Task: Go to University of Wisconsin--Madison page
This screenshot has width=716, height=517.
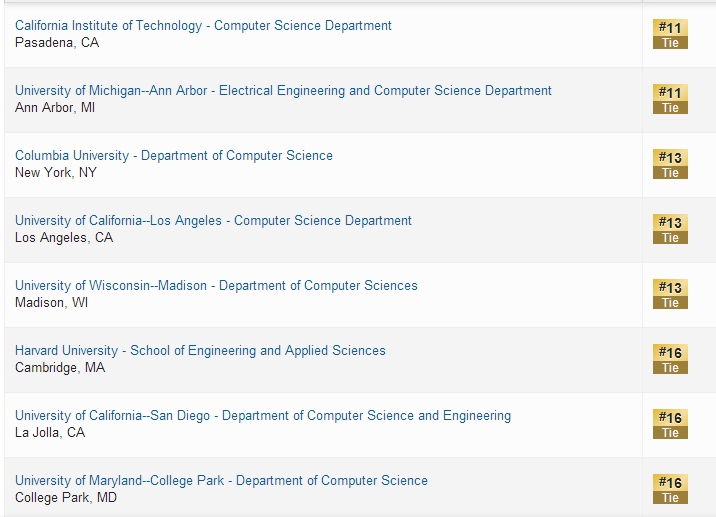Action: pyautogui.click(x=216, y=285)
